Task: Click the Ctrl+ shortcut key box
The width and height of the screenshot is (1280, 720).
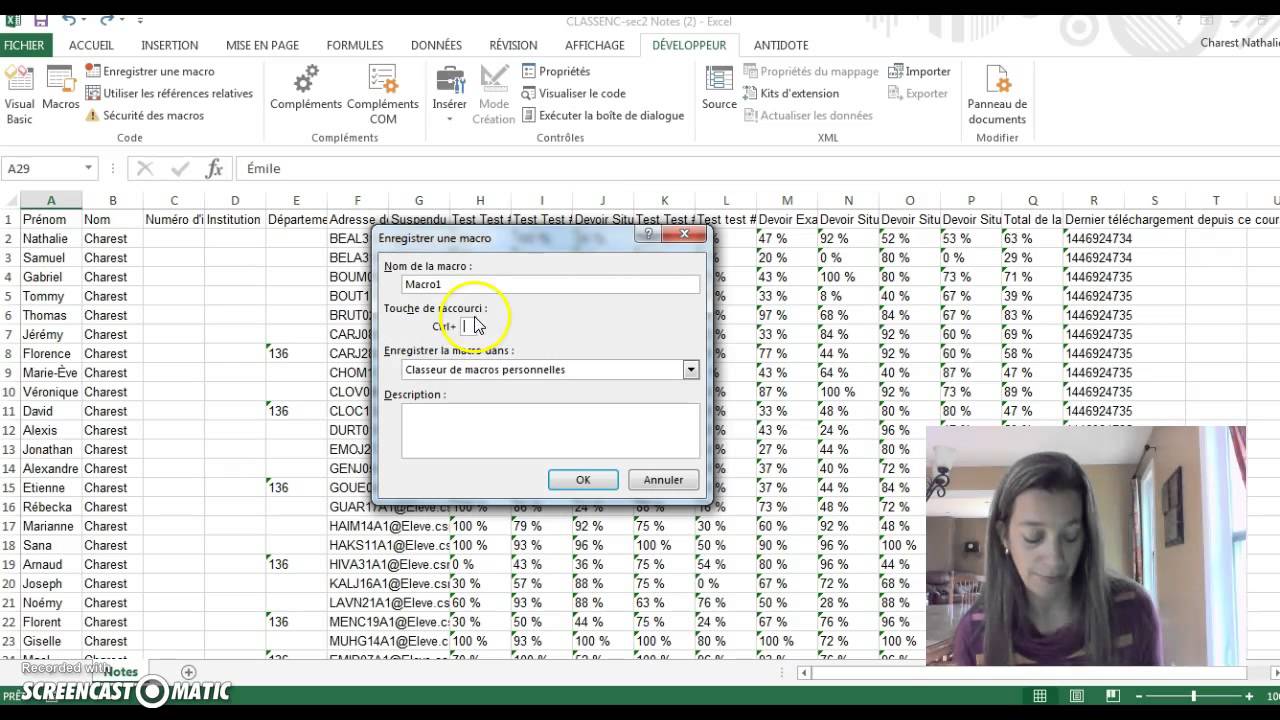Action: coord(470,326)
